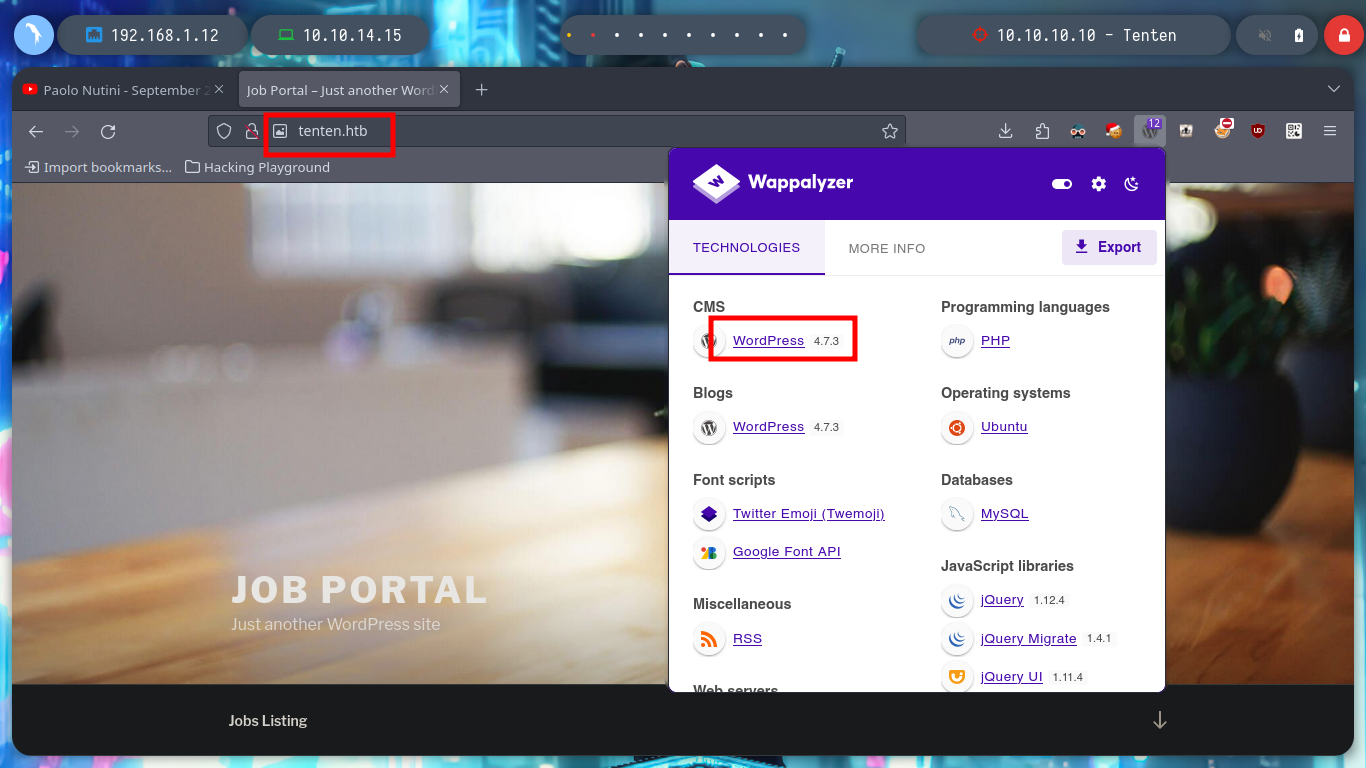The width and height of the screenshot is (1366, 768).
Task: Open the Hacking Playground bookmarks folder
Action: [x=257, y=167]
